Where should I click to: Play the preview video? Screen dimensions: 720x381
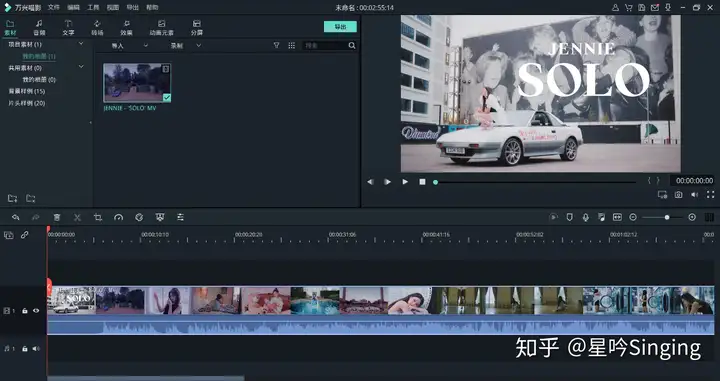pos(405,182)
